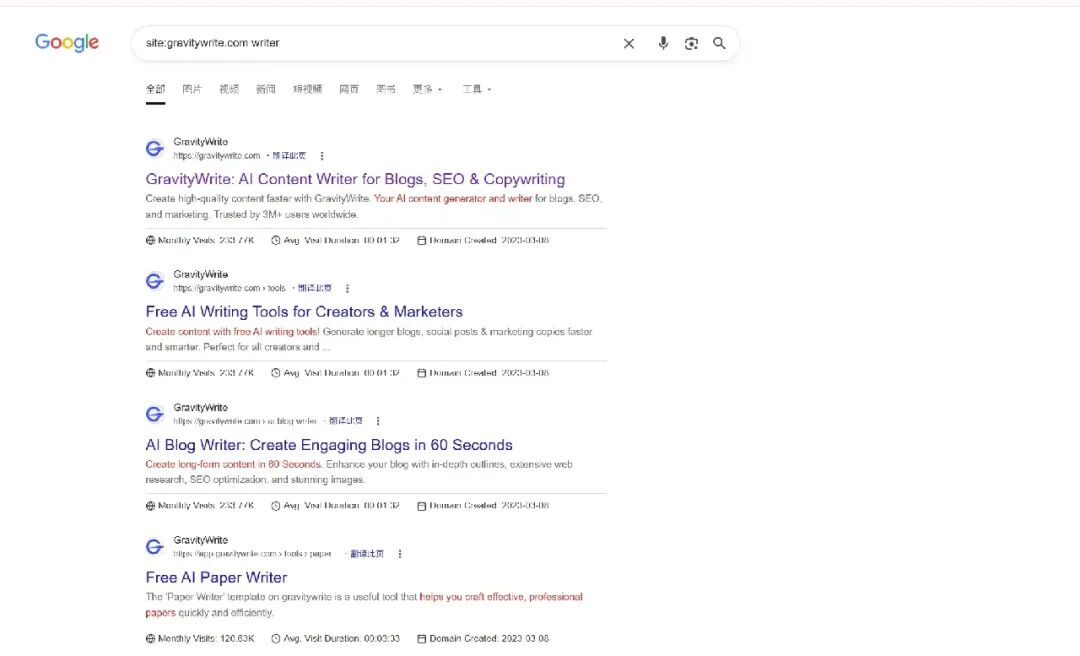Open Free AI Paper Writer result

click(x=216, y=577)
